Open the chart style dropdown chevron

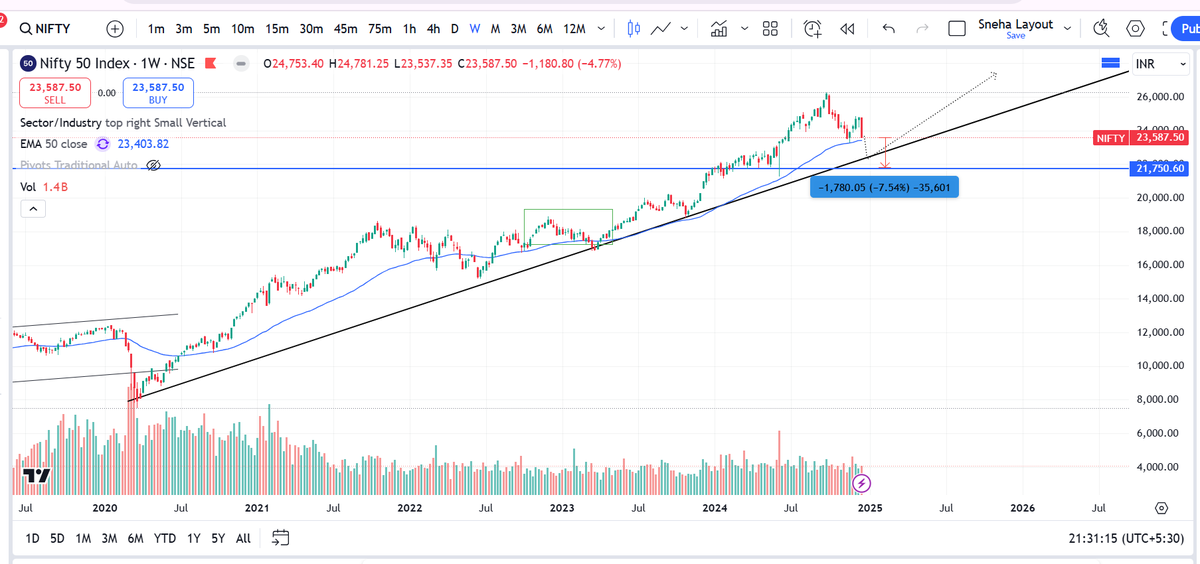coord(684,29)
